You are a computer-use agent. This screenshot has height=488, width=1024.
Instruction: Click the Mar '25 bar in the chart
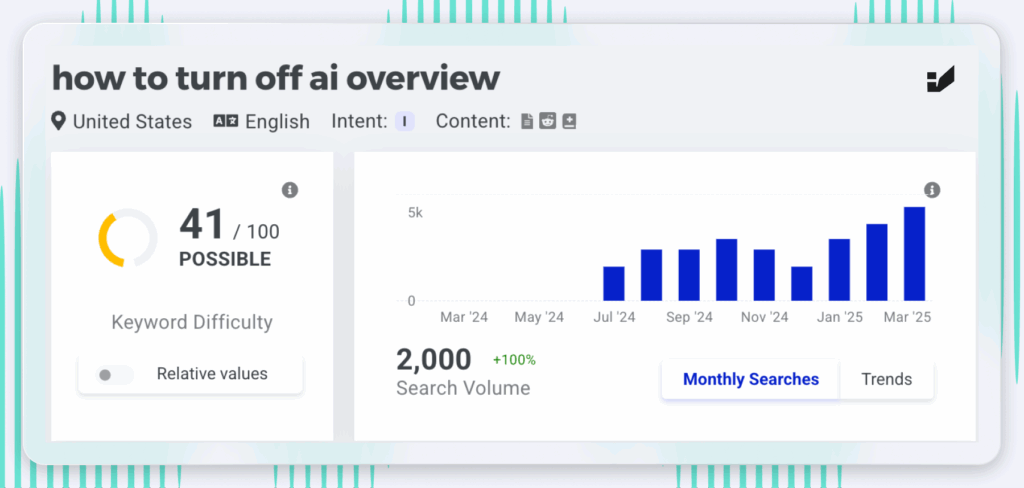914,253
